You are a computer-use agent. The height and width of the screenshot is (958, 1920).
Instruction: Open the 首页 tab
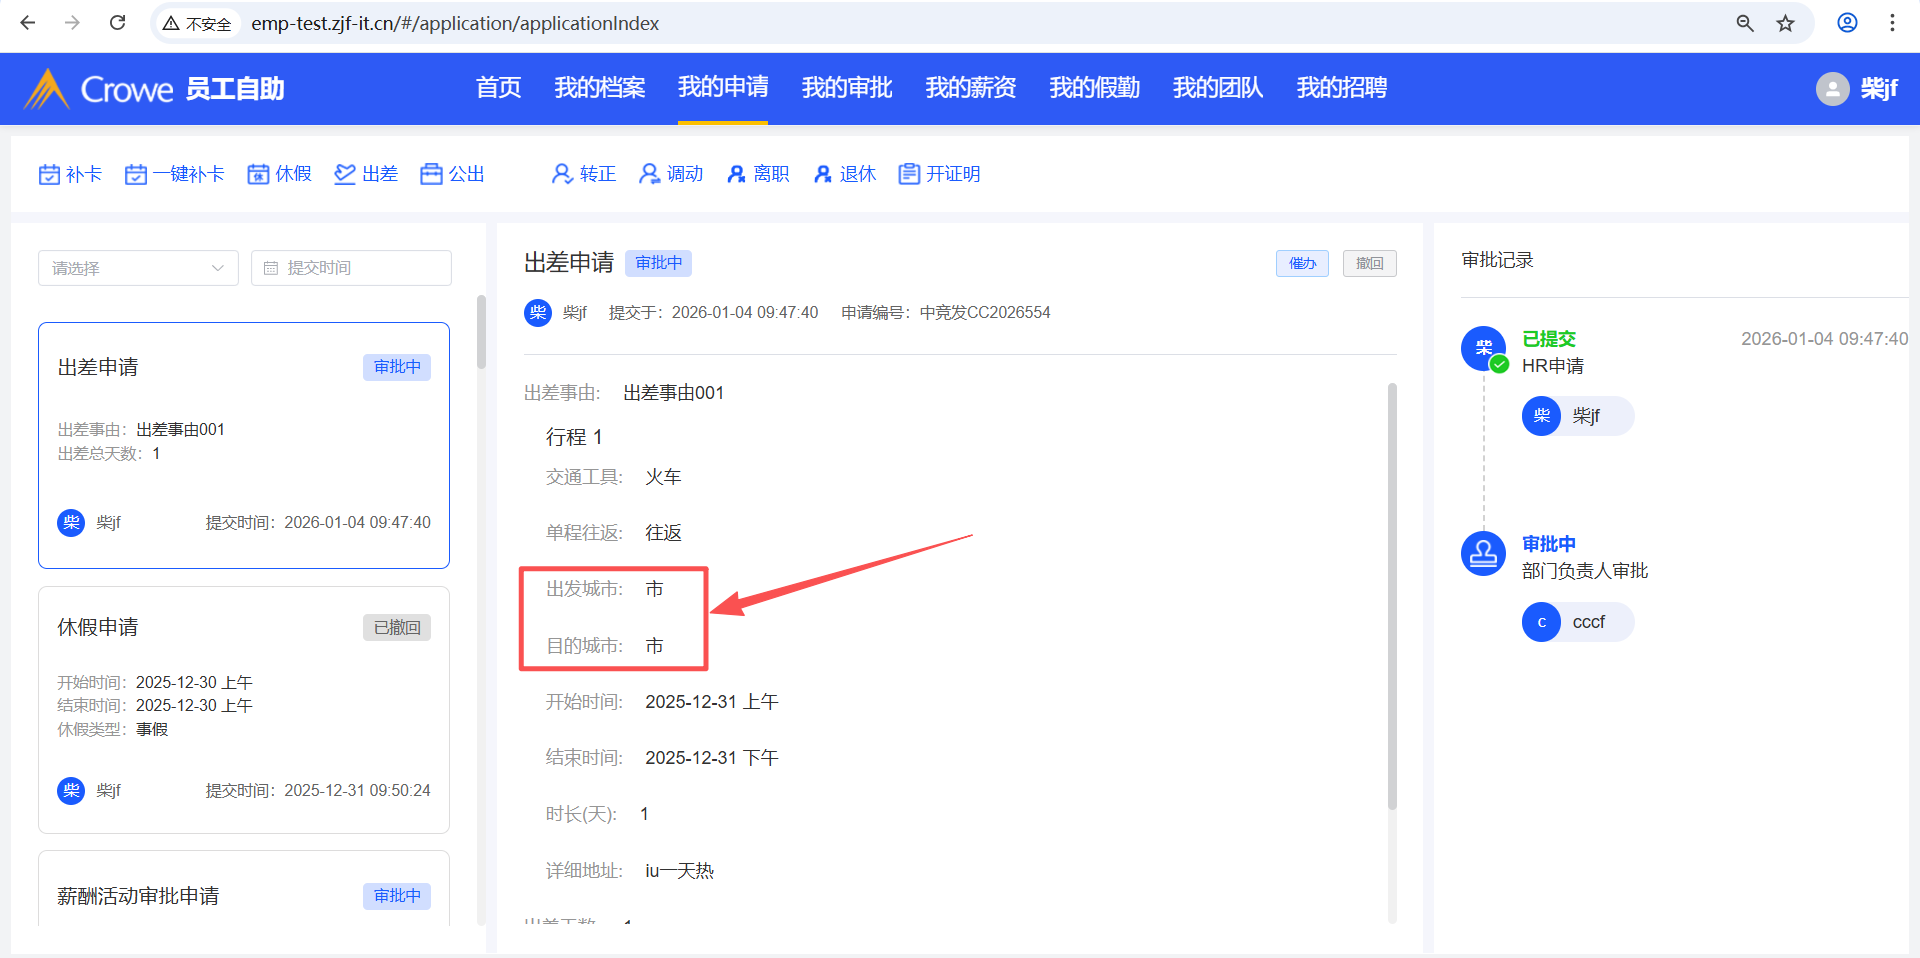tap(499, 88)
